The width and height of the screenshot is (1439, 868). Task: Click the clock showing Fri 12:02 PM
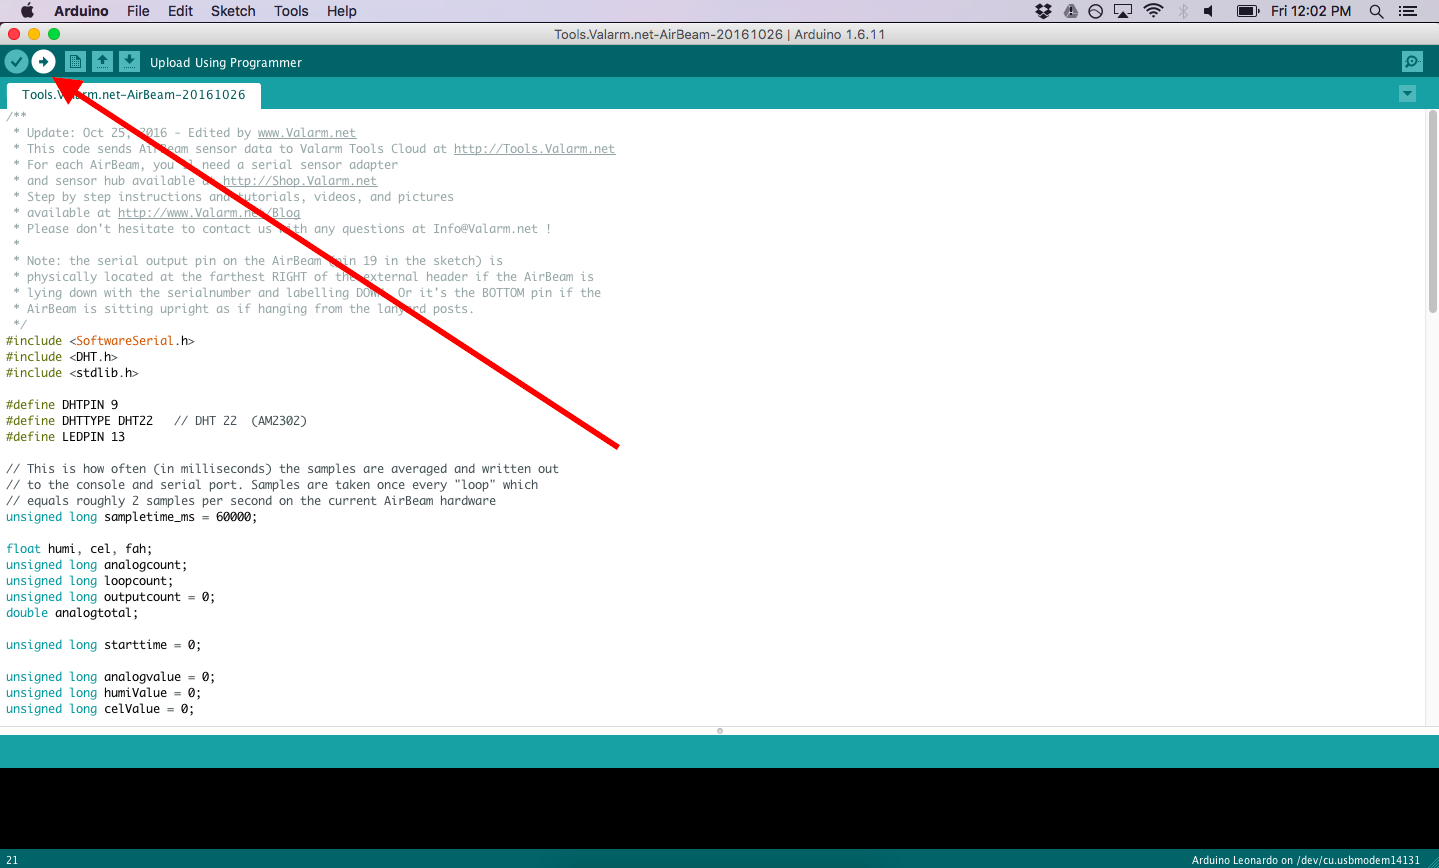coord(1311,11)
